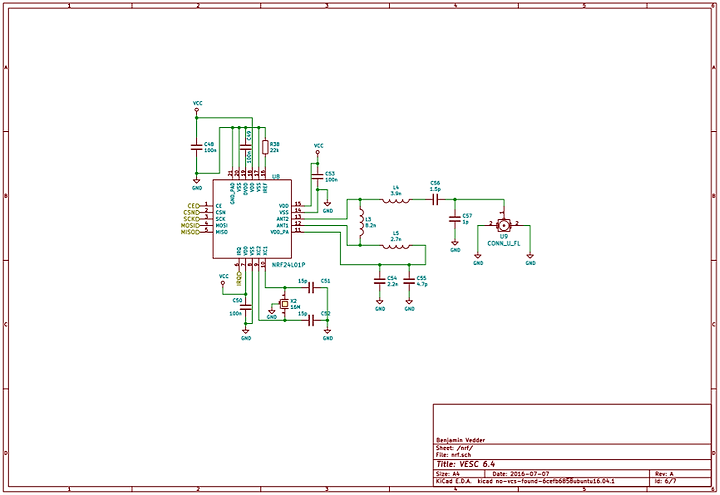Click the MISO hierarchical label
The image size is (720, 495).
pyautogui.click(x=190, y=232)
